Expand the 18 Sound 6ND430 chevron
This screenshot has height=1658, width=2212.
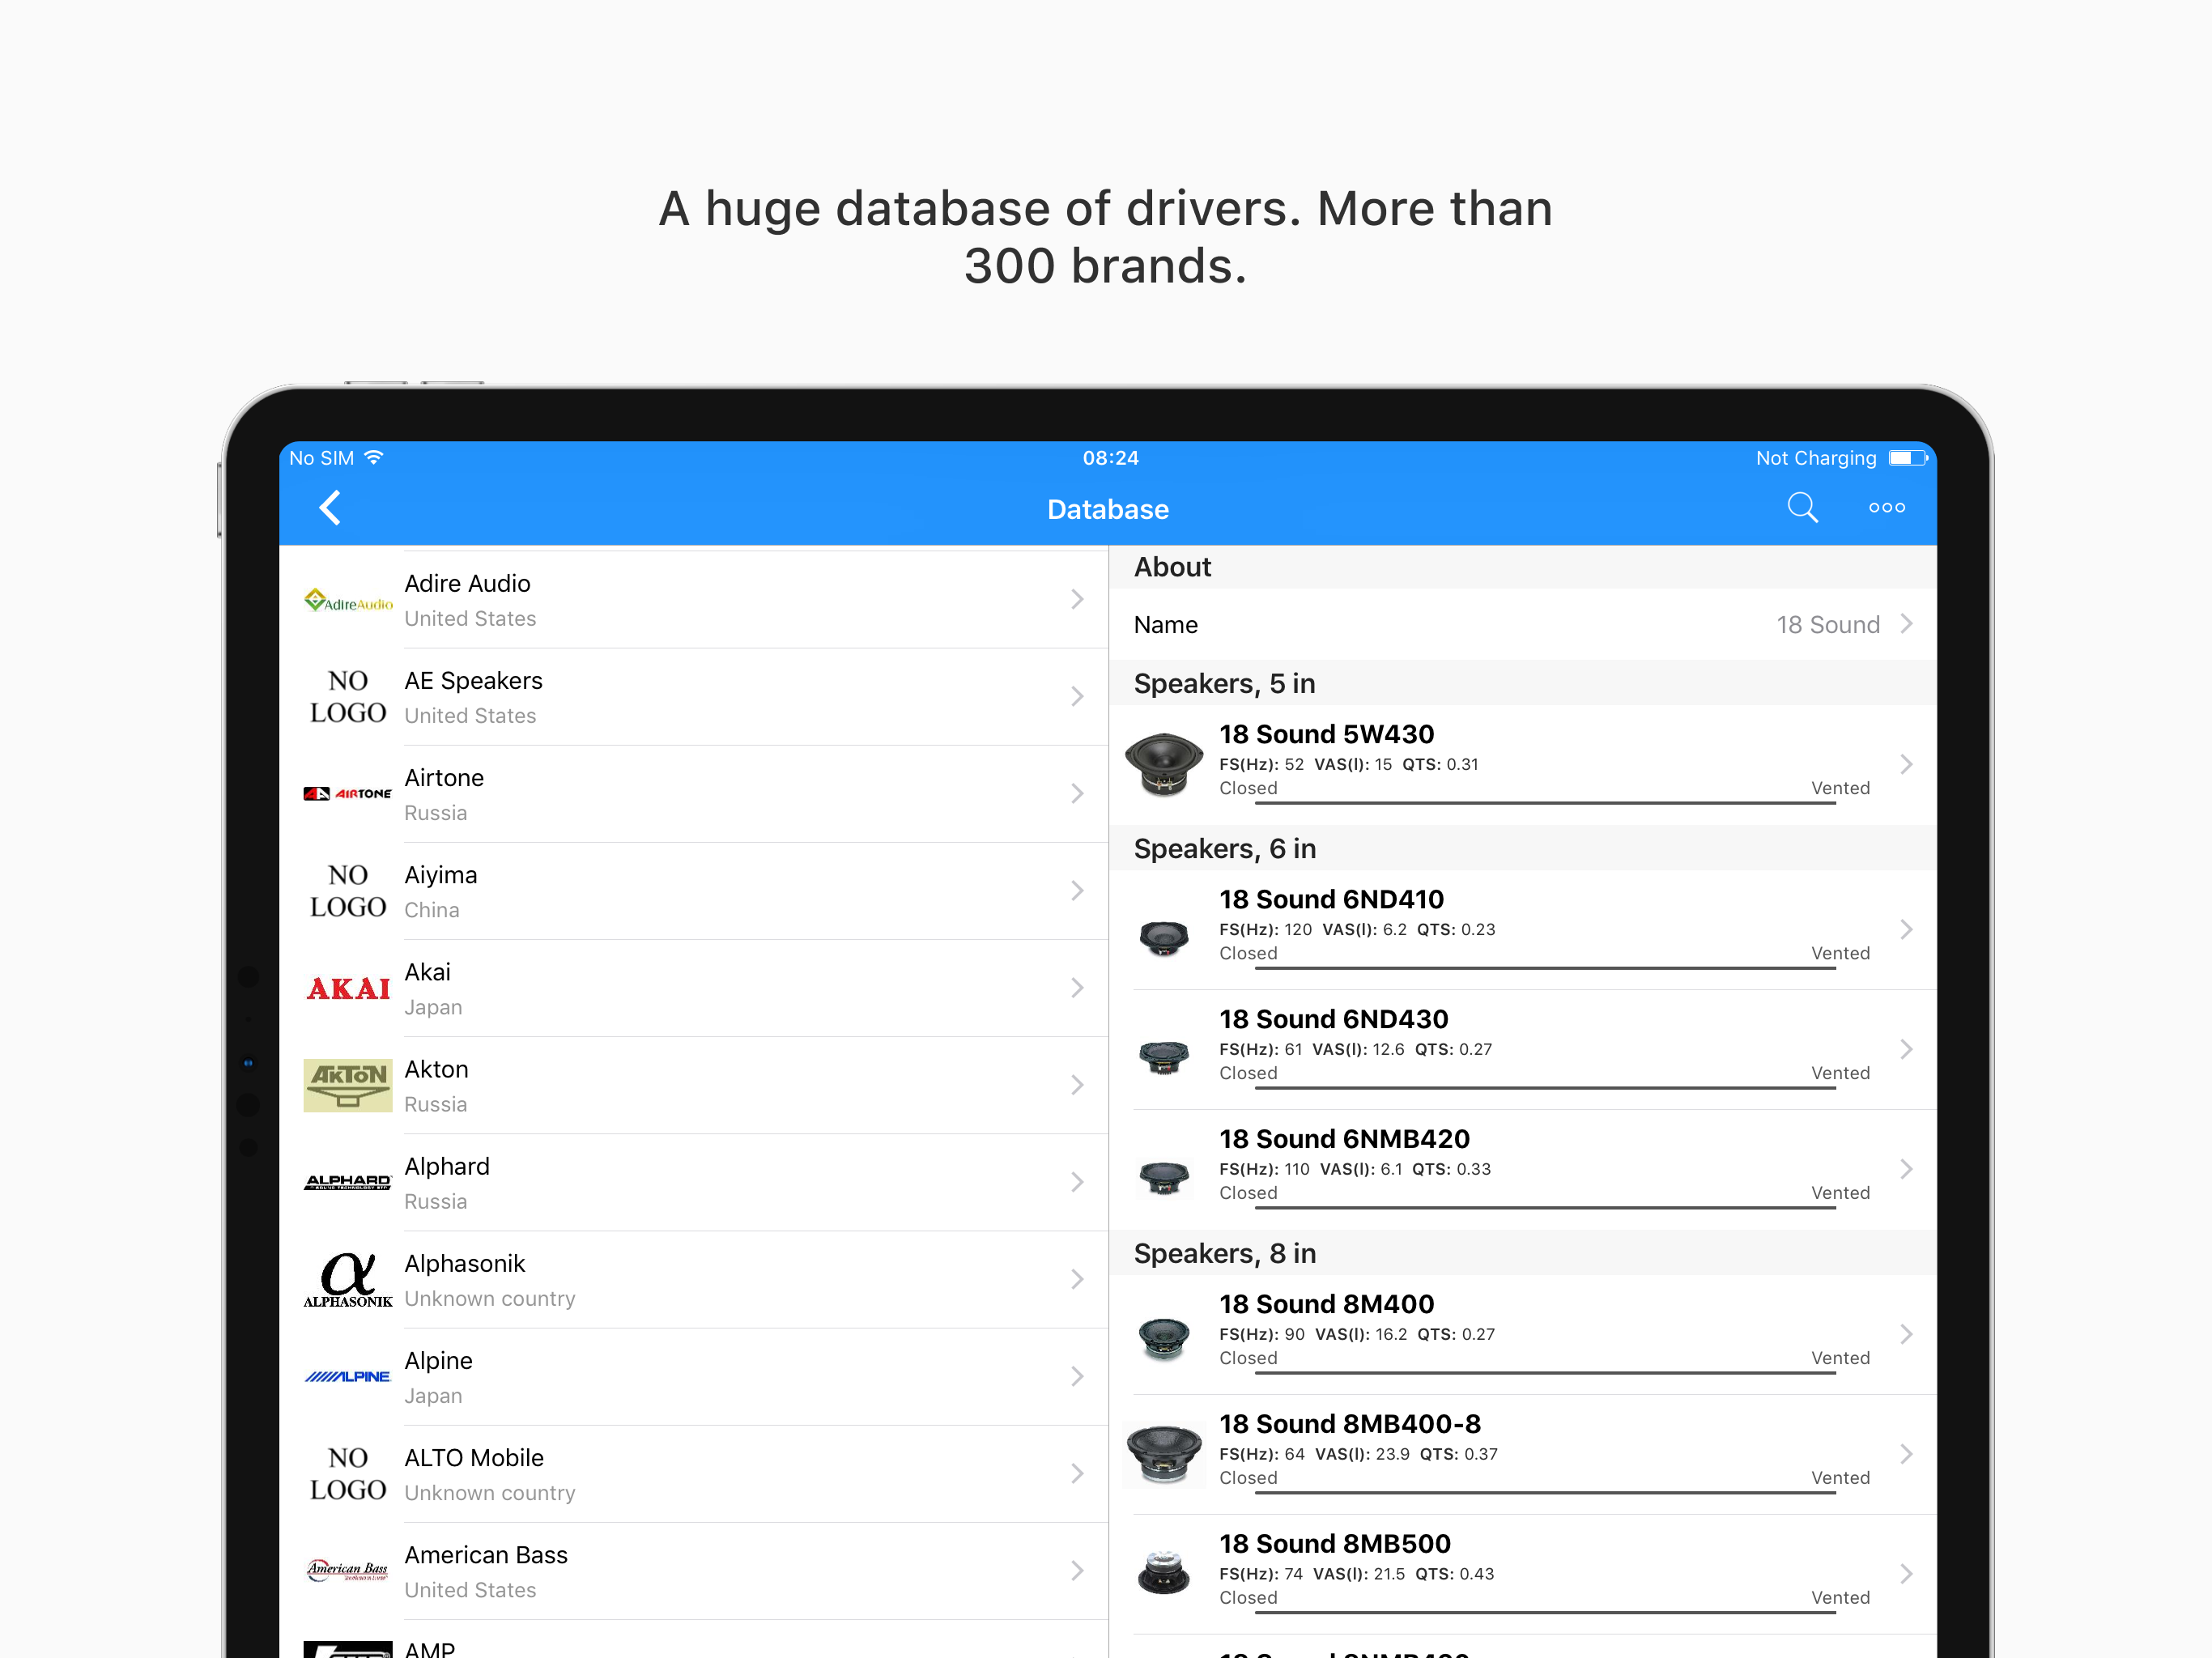[1906, 1049]
